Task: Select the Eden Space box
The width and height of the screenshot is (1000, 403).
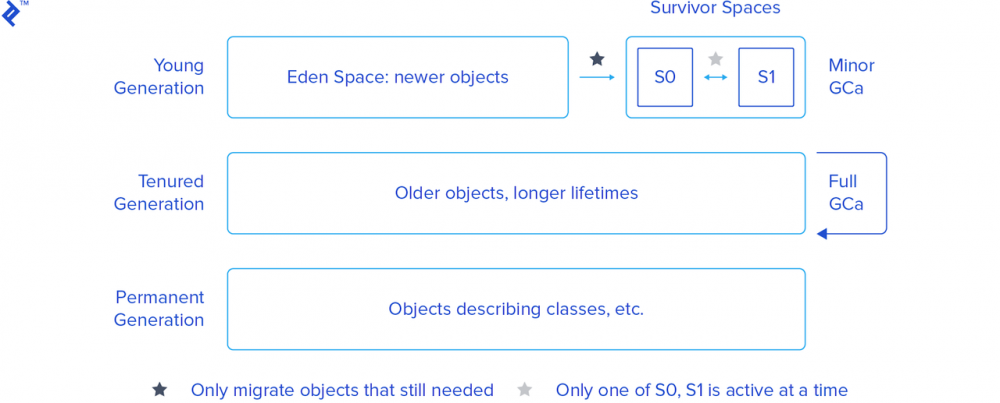Action: point(397,77)
